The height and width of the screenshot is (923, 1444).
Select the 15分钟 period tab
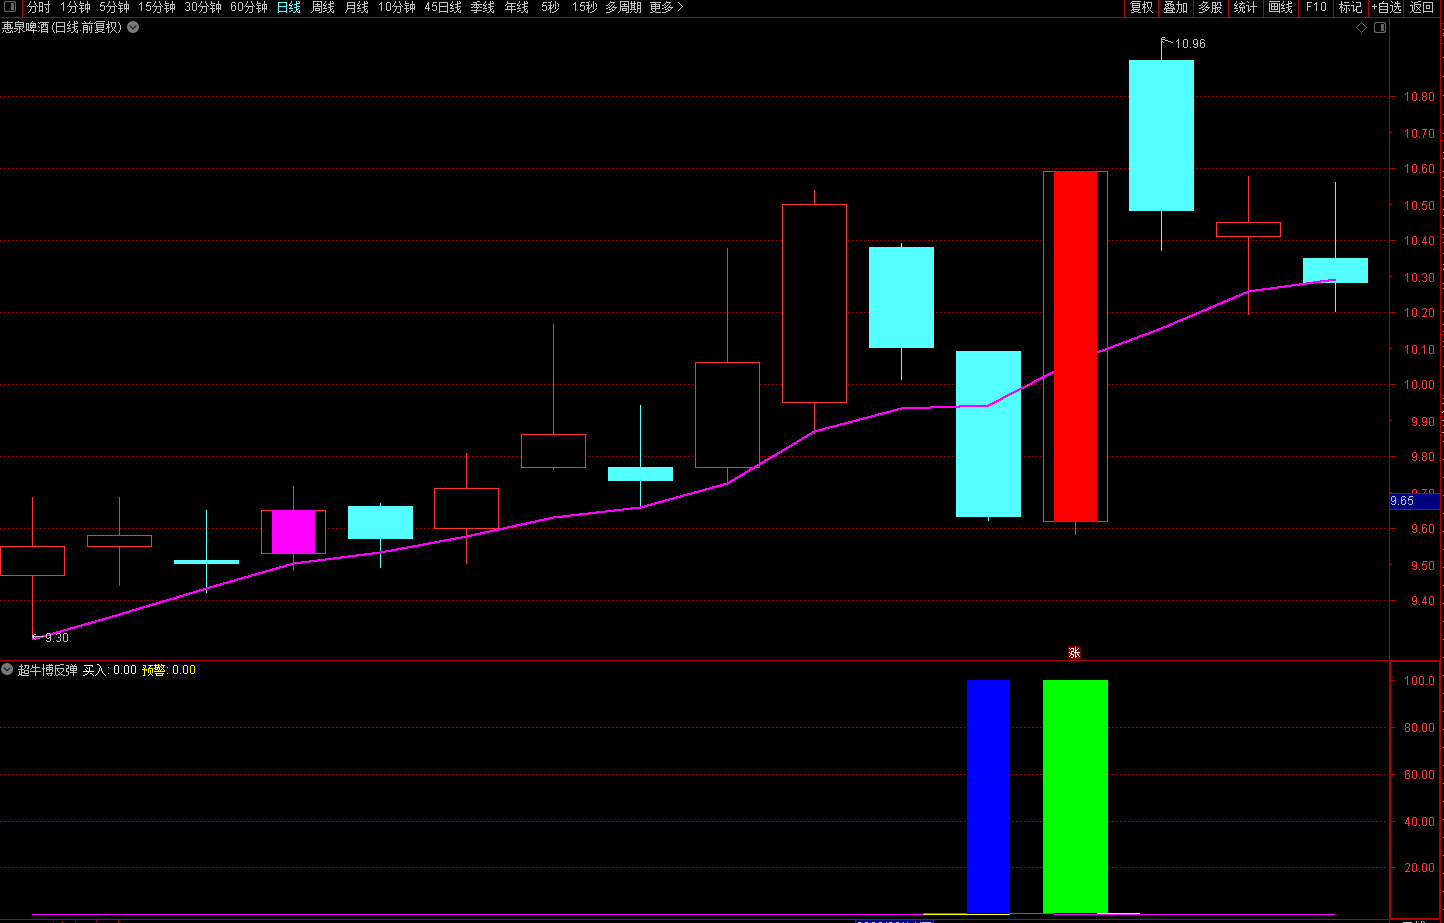[x=157, y=7]
